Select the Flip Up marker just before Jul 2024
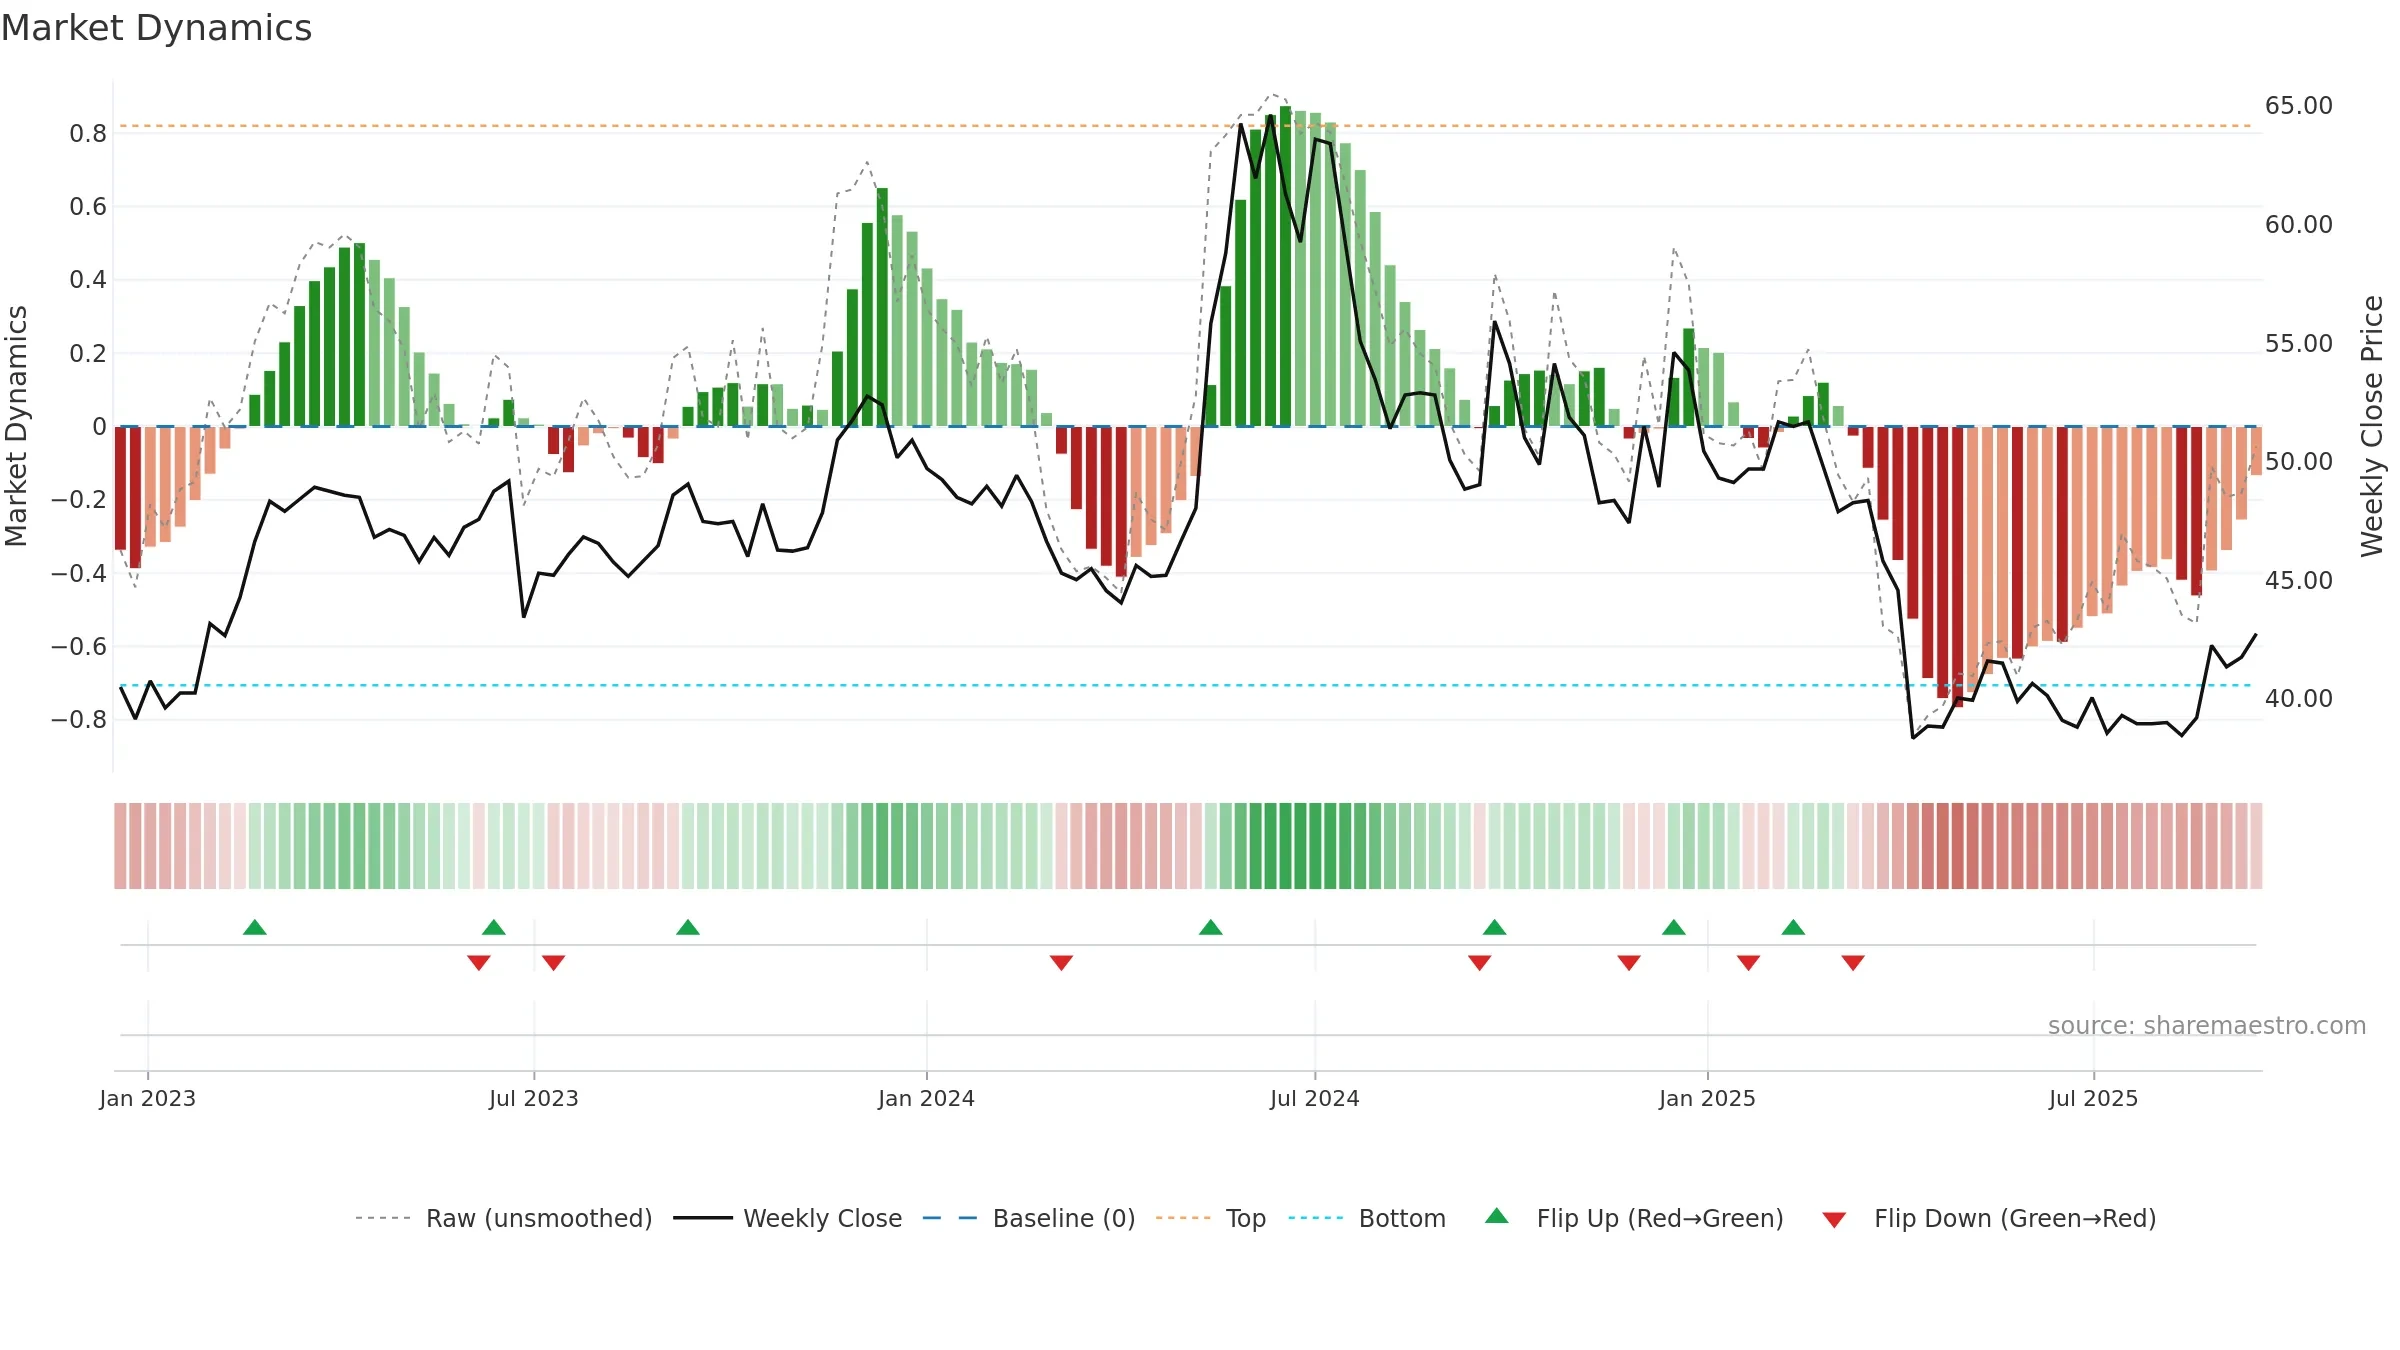Screen dimensions: 2400x1350 coord(1211,927)
